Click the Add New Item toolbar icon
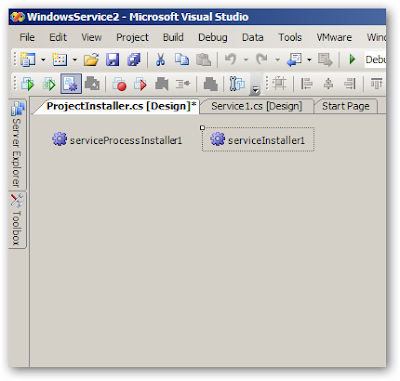Screen dimensions: 400x381 (60, 60)
